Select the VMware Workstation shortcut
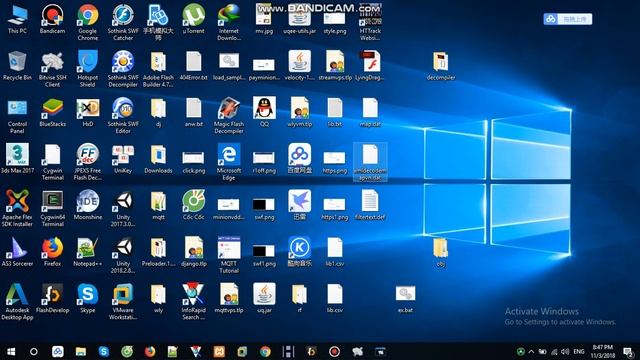The height and width of the screenshot is (360, 640). click(x=123, y=302)
